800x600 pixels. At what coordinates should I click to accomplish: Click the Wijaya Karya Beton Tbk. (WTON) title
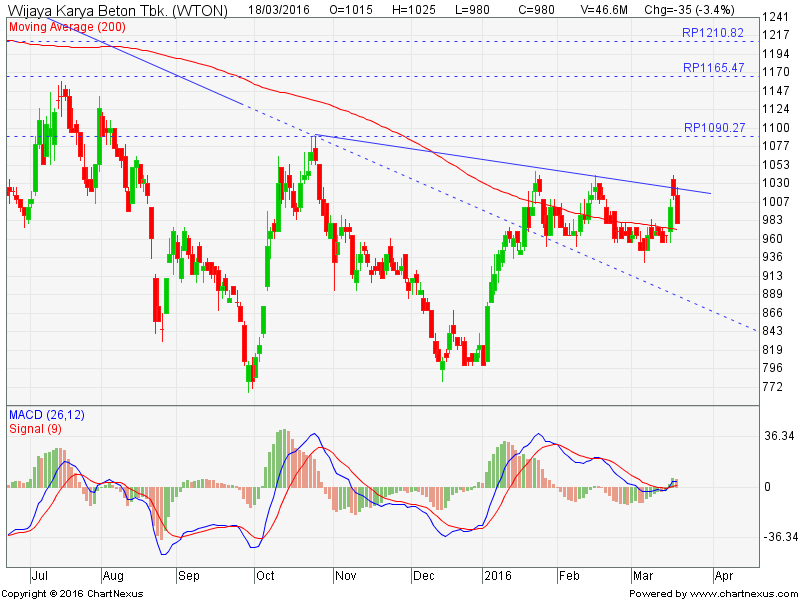point(117,10)
